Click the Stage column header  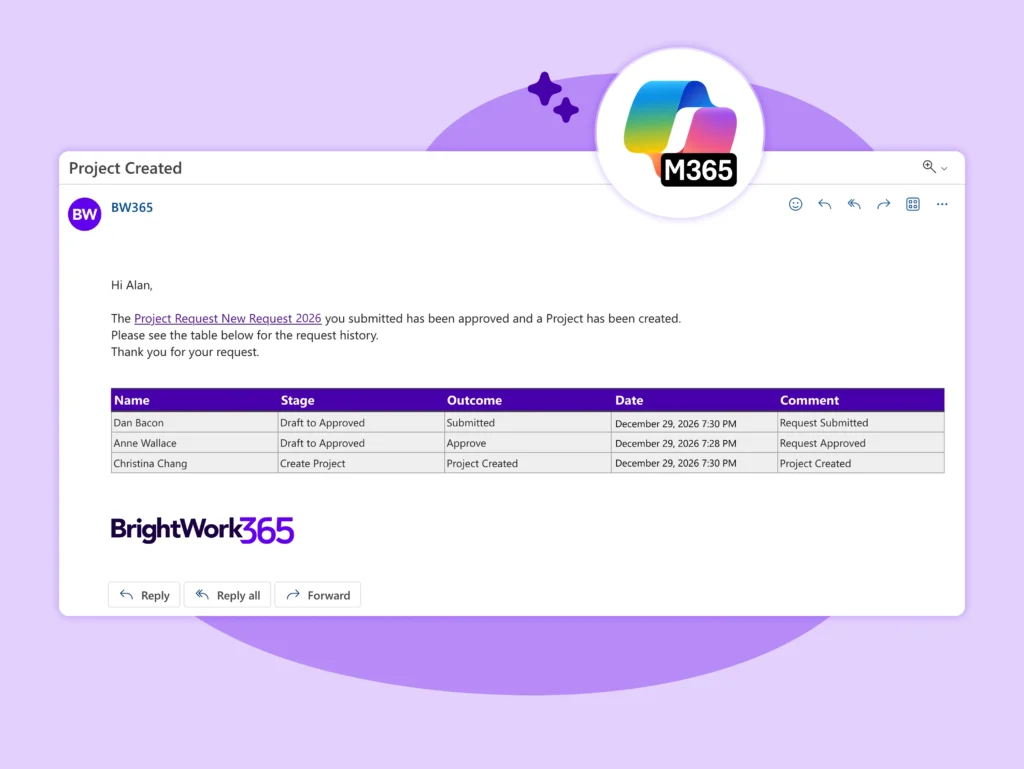[361, 400]
